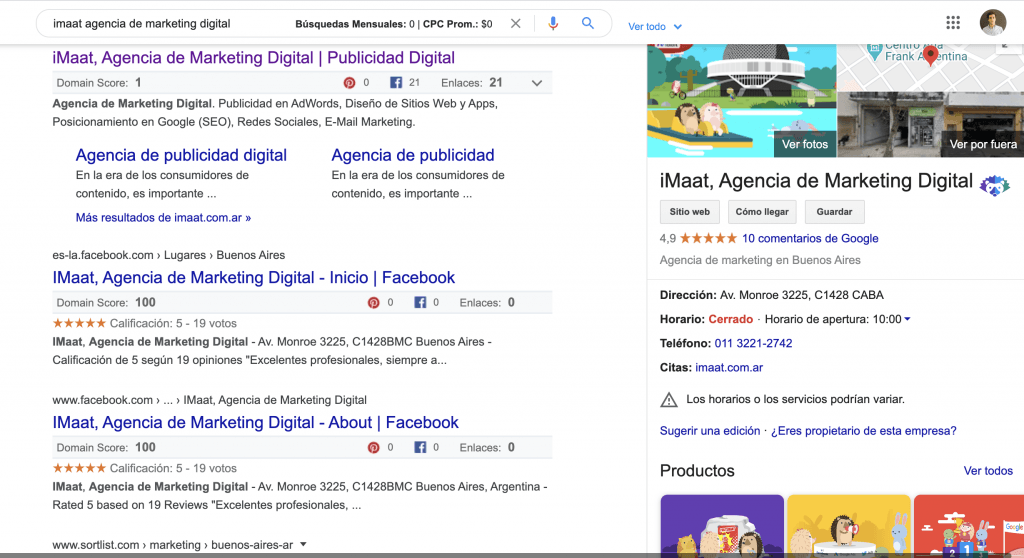
Task: Click the 'Sitio web' button
Action: (x=690, y=212)
